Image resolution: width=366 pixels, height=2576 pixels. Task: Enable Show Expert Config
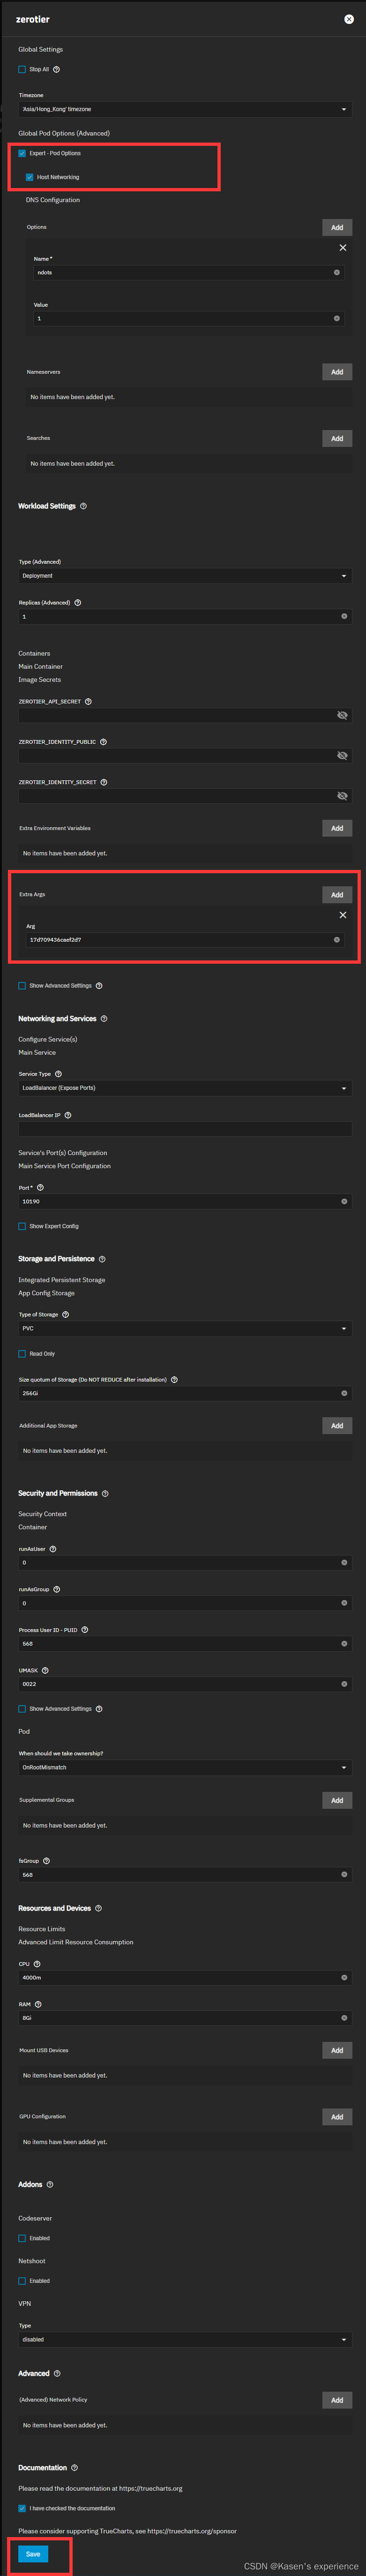point(22,1225)
